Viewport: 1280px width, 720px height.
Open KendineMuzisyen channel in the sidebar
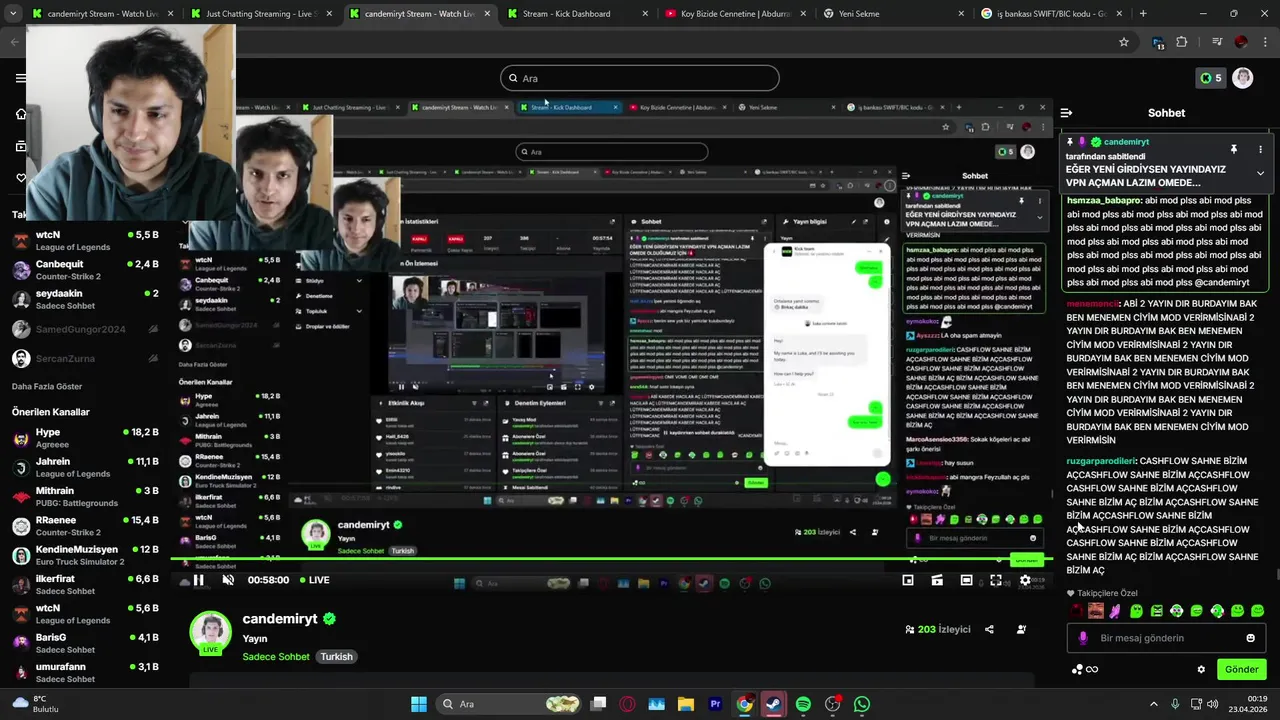coord(85,555)
